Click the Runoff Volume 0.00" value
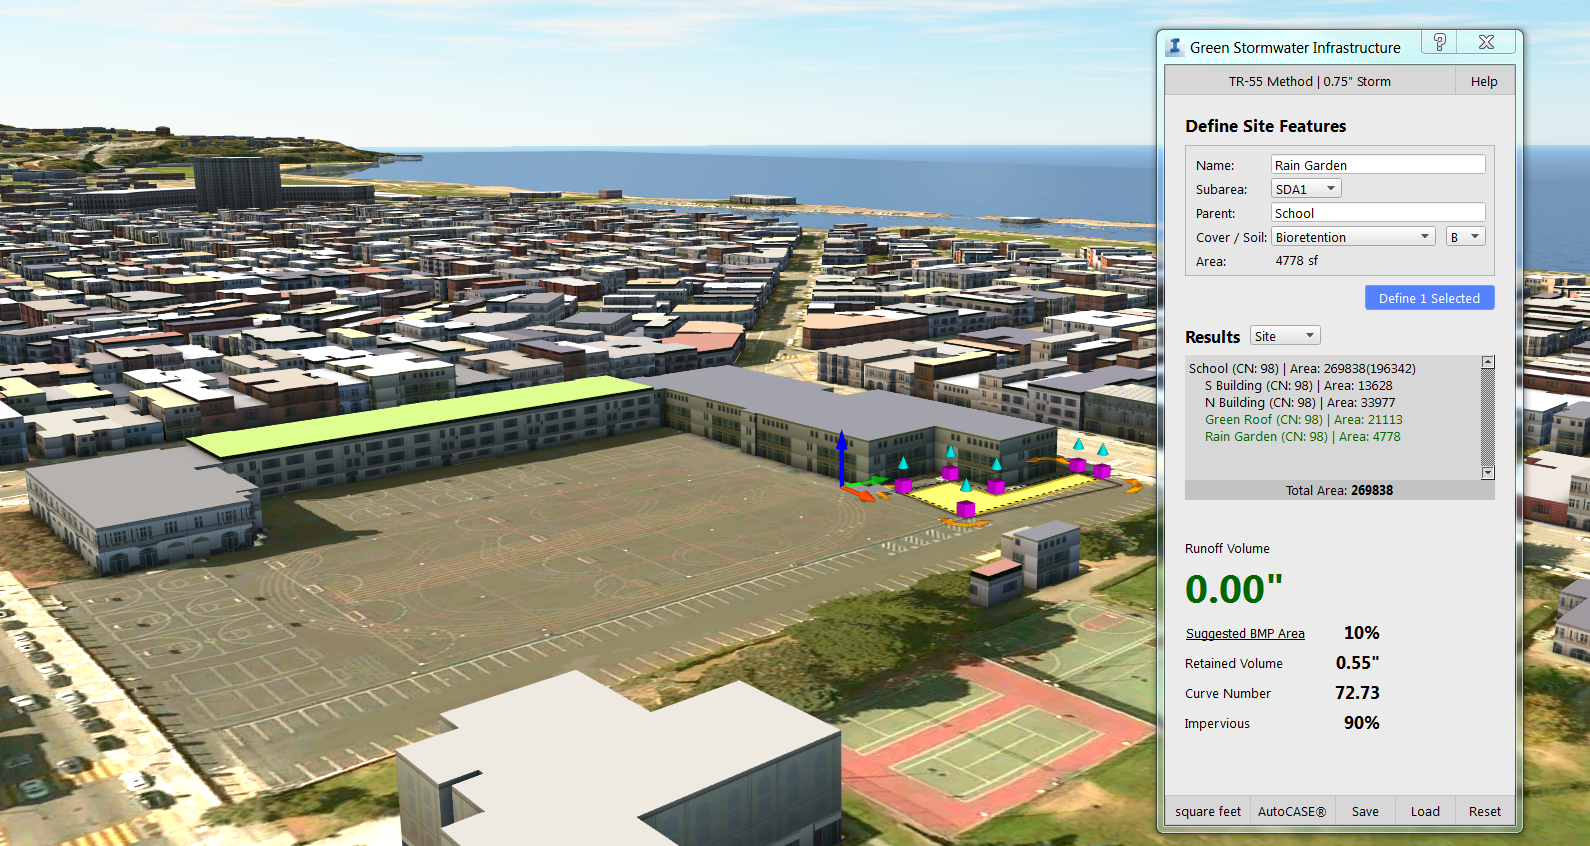The width and height of the screenshot is (1590, 846). coord(1233,589)
